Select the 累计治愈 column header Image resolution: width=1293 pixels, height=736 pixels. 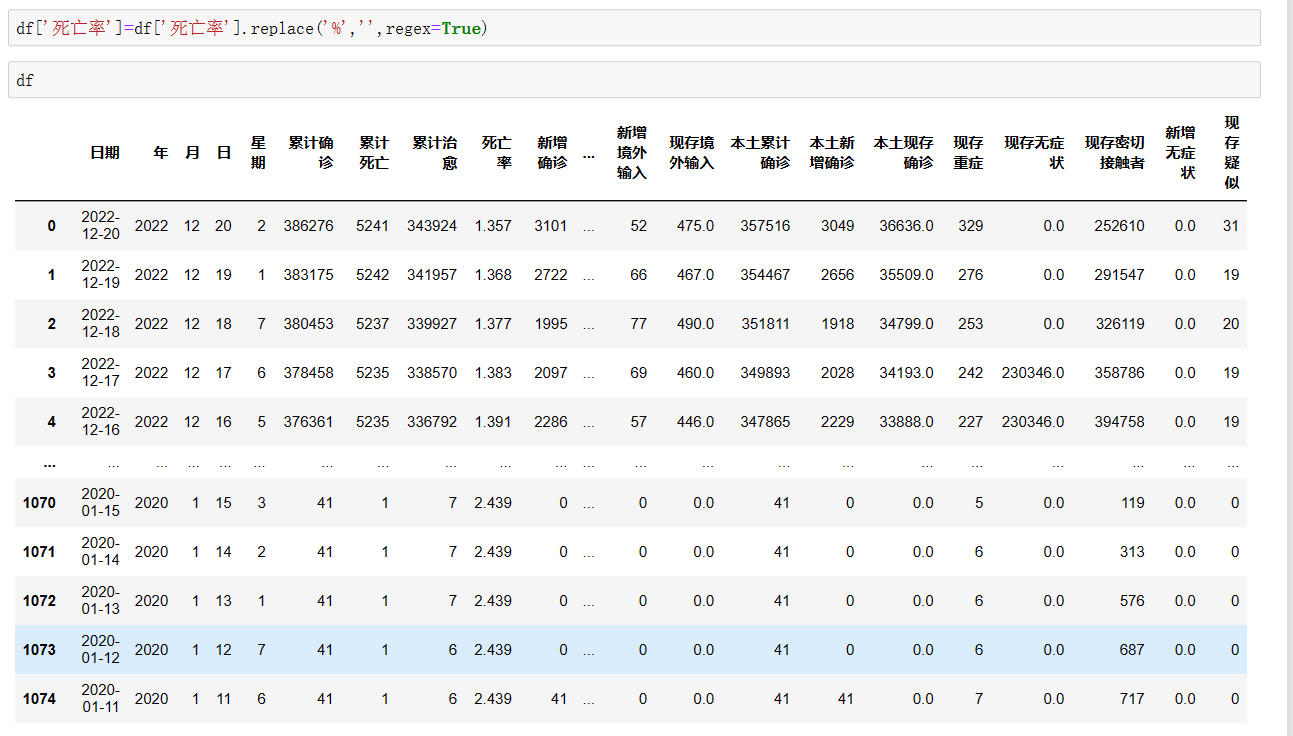pos(435,152)
